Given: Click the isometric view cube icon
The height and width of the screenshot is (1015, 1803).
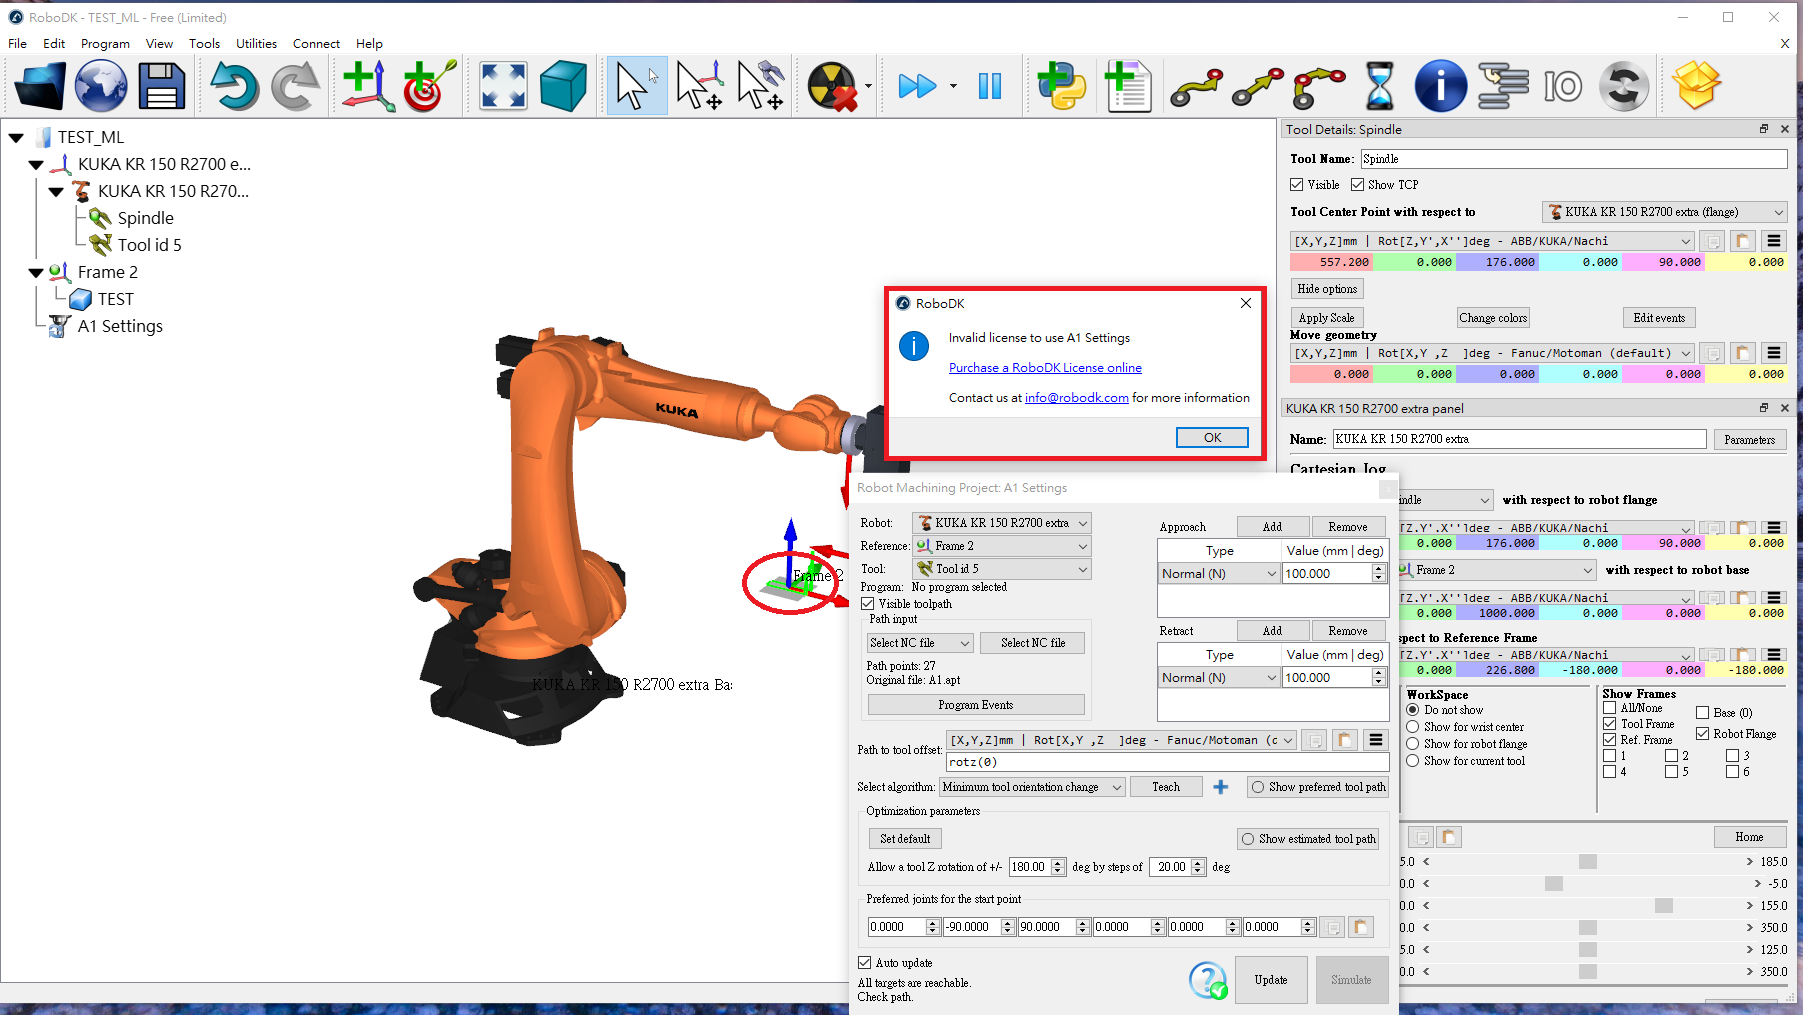Looking at the screenshot, I should coord(563,86).
